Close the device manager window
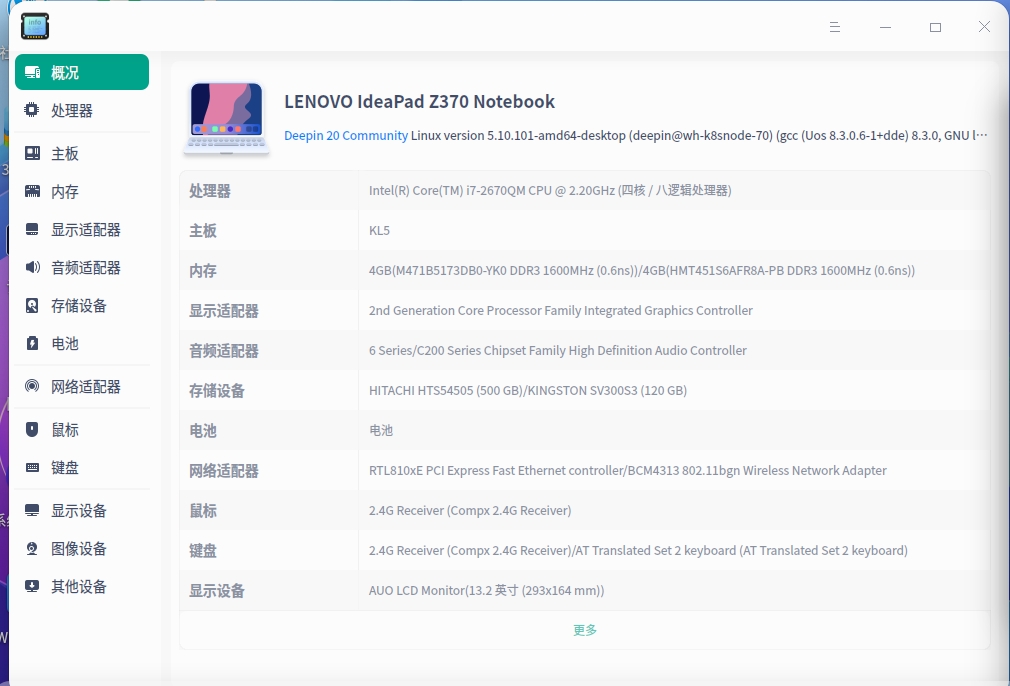Image resolution: width=1010 pixels, height=686 pixels. click(984, 26)
